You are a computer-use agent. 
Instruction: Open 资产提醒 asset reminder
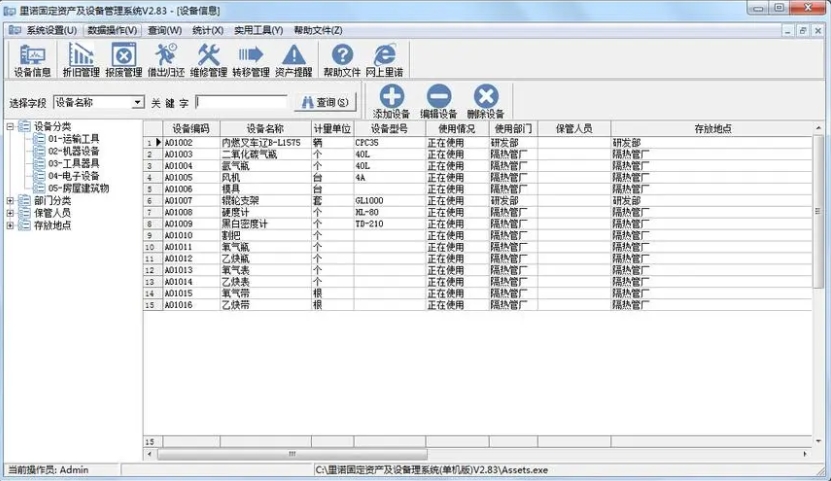click(x=294, y=60)
